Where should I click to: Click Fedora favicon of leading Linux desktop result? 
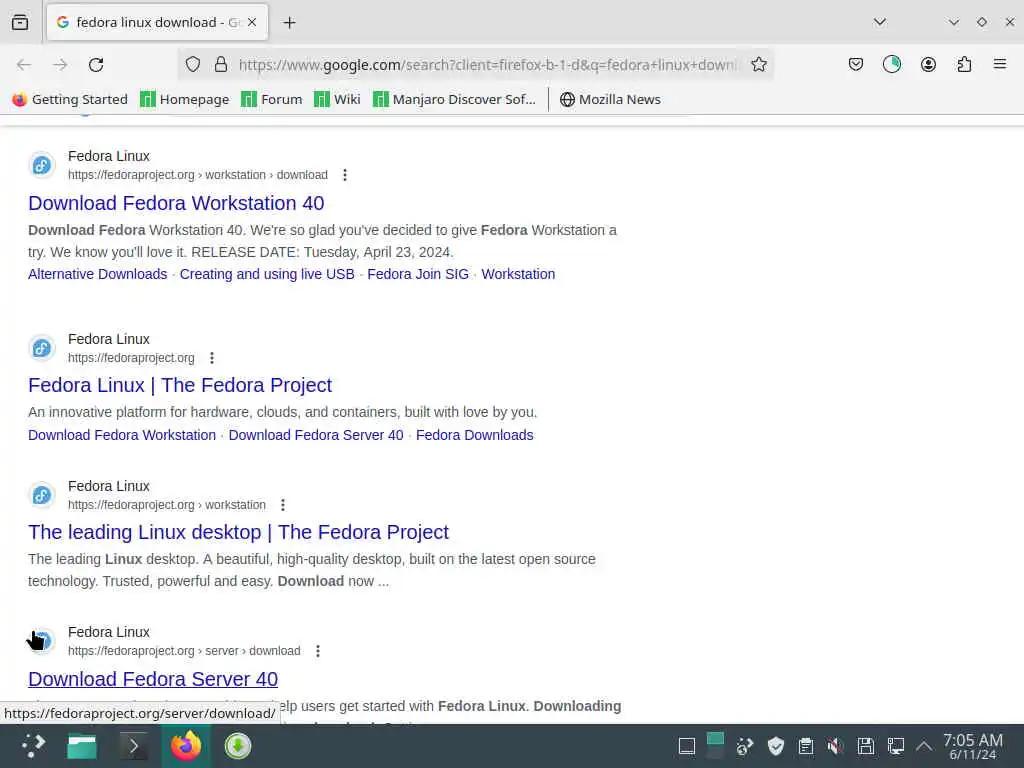click(x=42, y=495)
